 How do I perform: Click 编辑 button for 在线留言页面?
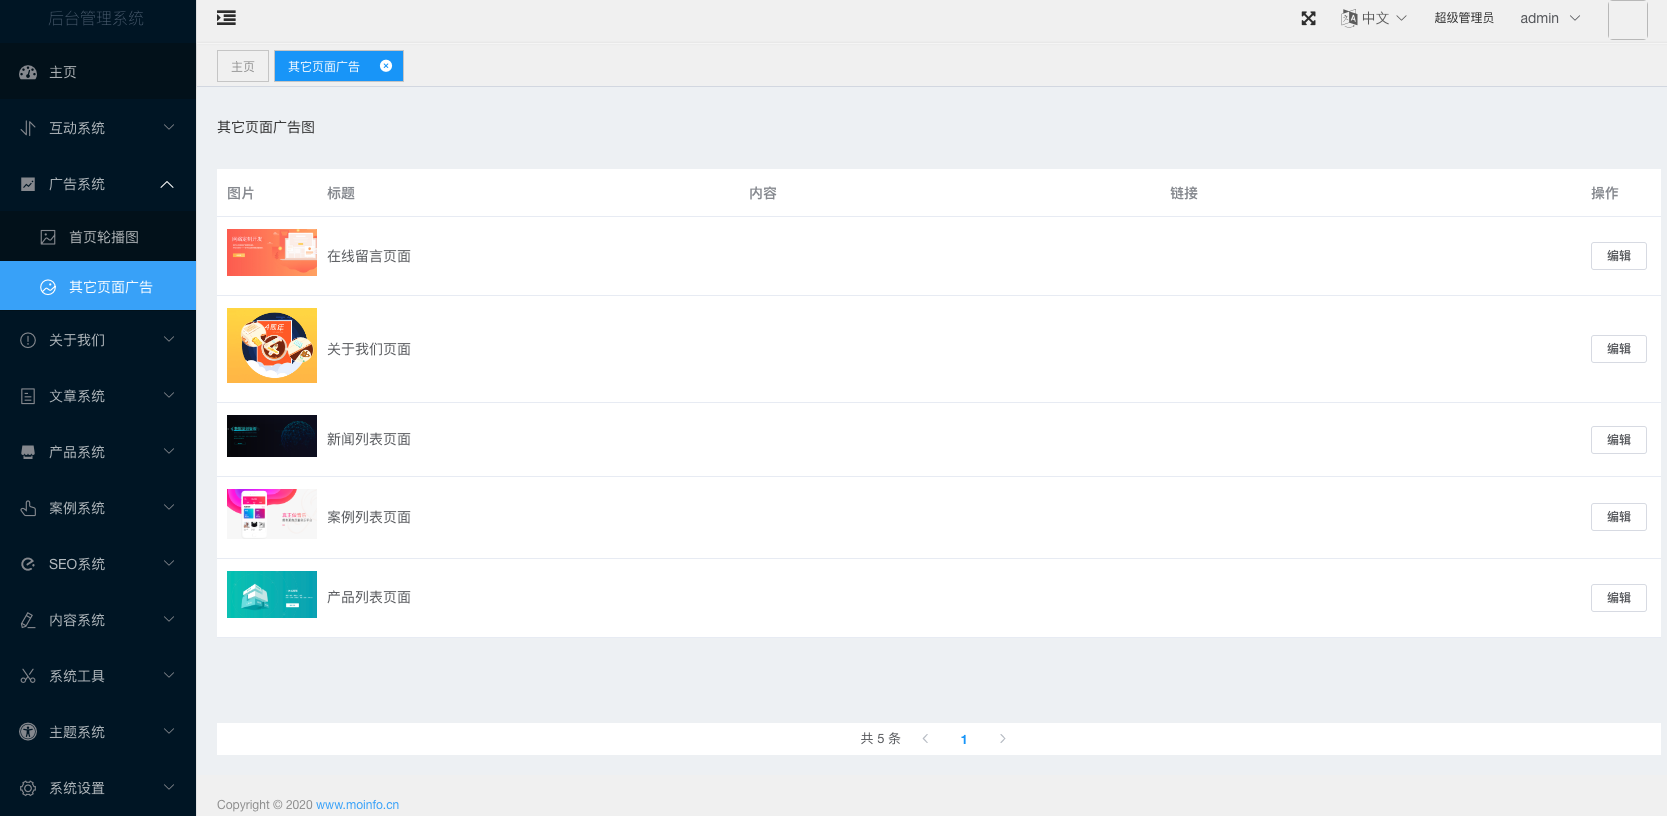1618,256
